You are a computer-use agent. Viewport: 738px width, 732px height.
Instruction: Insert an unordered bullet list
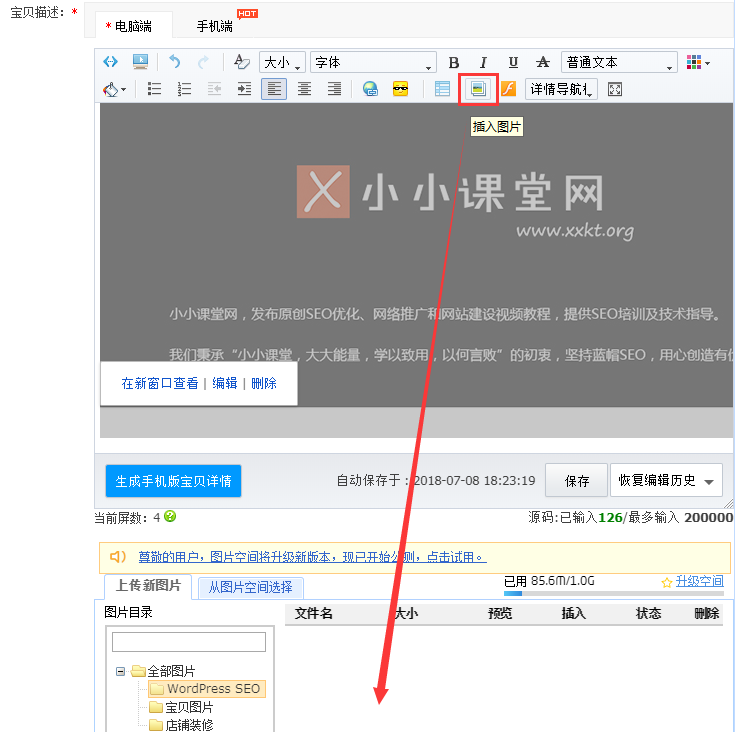click(x=154, y=88)
